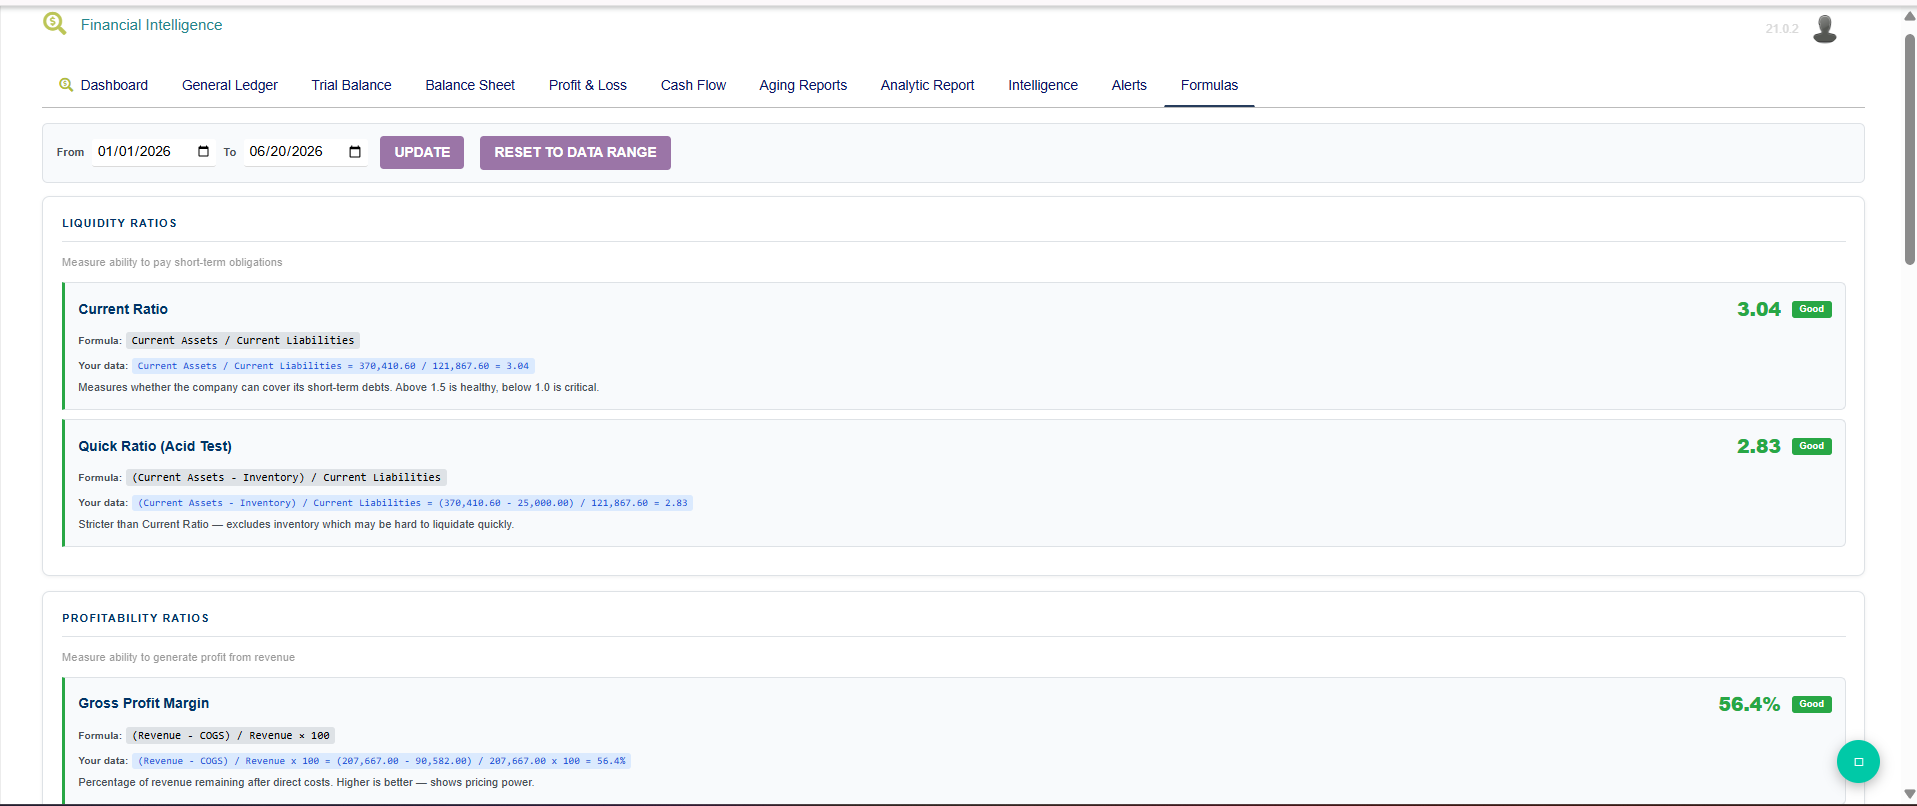Click the Good badge beside 2.83
The image size is (1917, 806).
click(x=1812, y=447)
